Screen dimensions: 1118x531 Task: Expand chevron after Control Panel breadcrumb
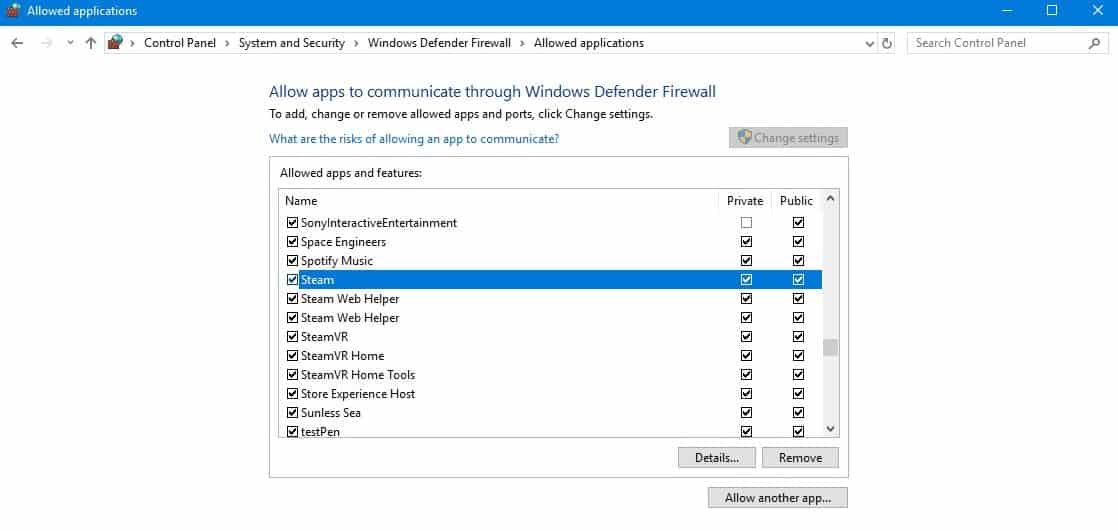227,43
